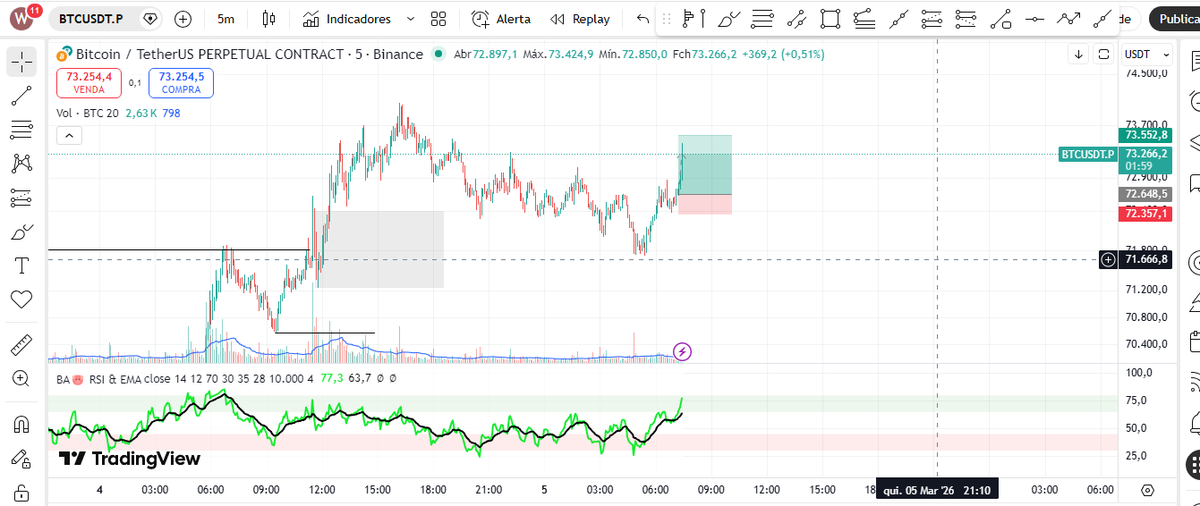This screenshot has width=1200, height=506.
Task: Open the chart patterns tool
Action: click(22, 163)
